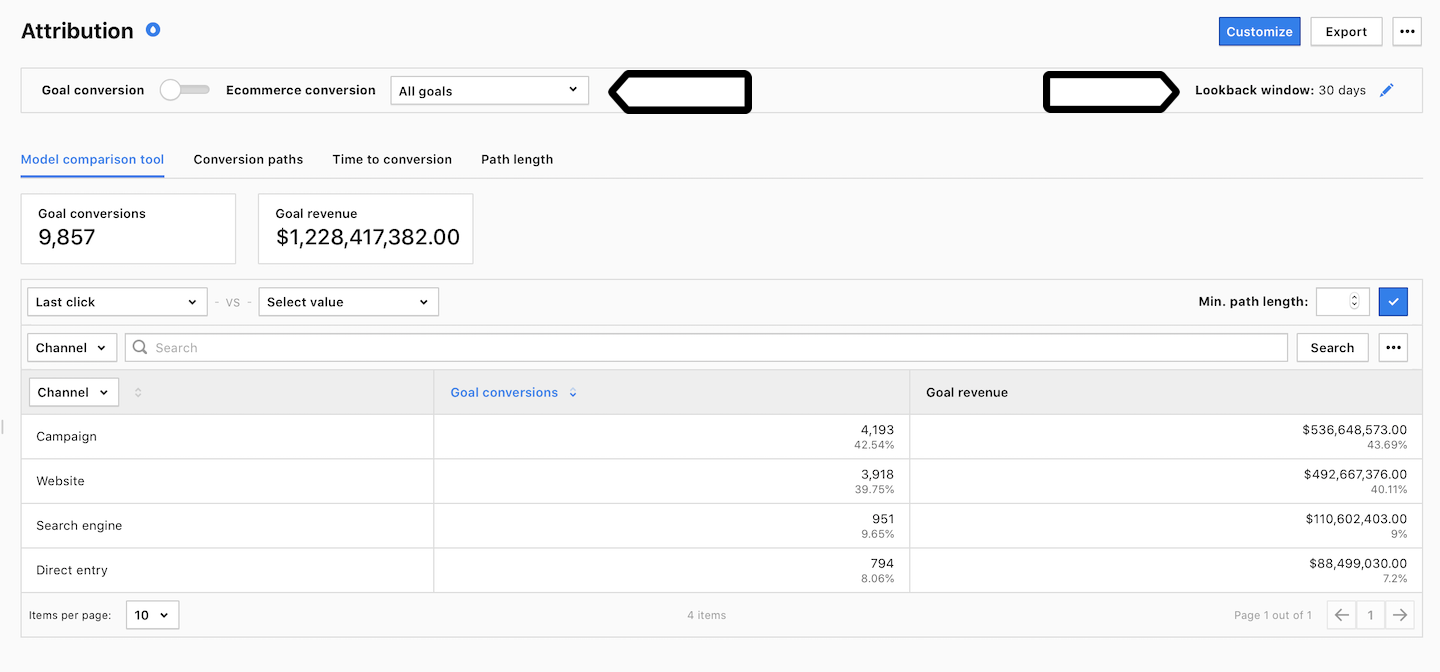
Task: Change the items per page dropdown
Action: pos(153,615)
